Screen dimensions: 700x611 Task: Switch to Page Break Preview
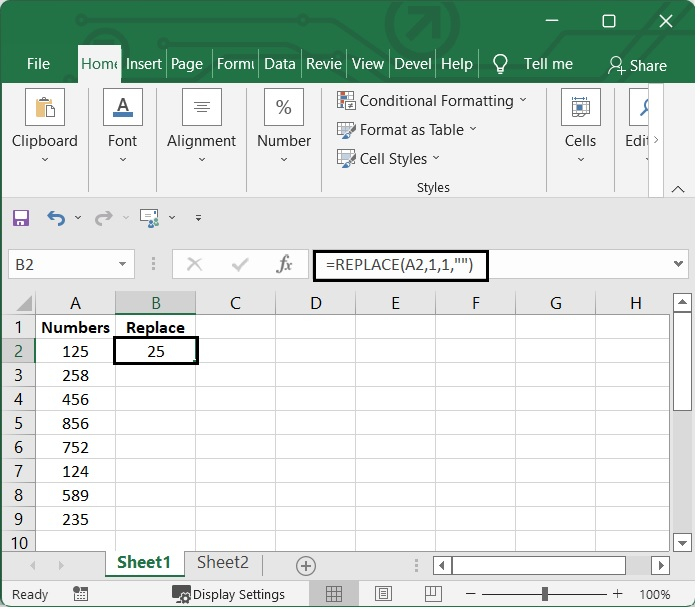click(x=433, y=594)
